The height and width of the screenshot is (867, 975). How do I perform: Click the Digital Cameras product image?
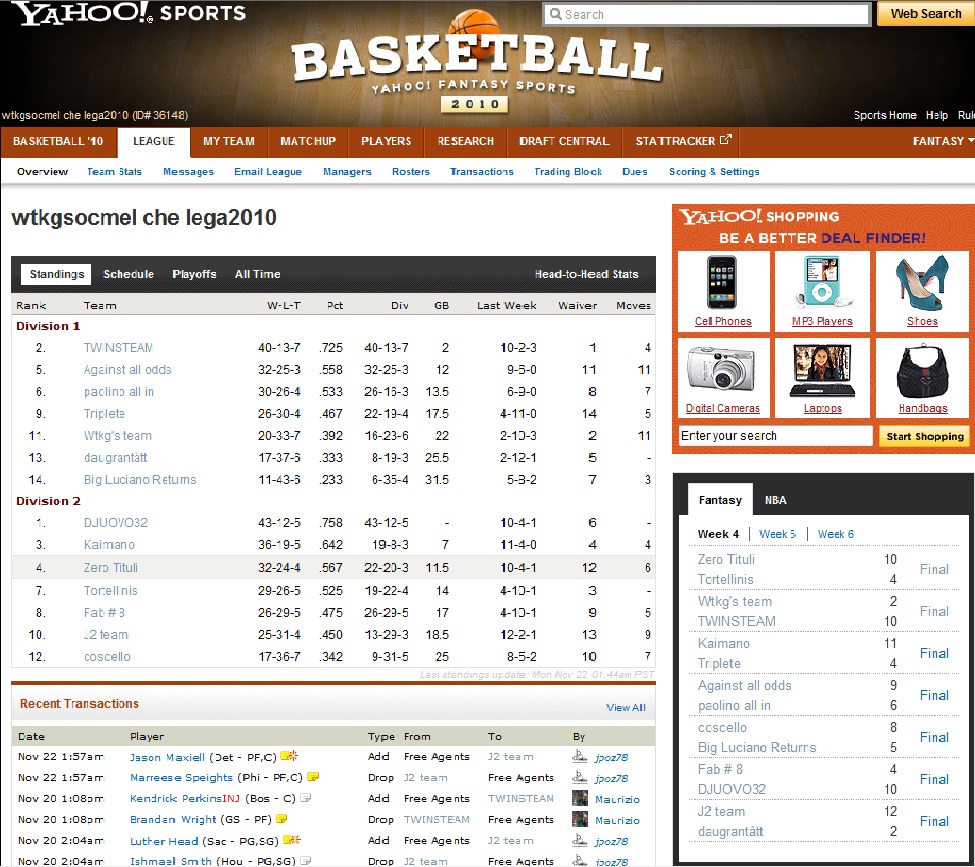pyautogui.click(x=723, y=369)
